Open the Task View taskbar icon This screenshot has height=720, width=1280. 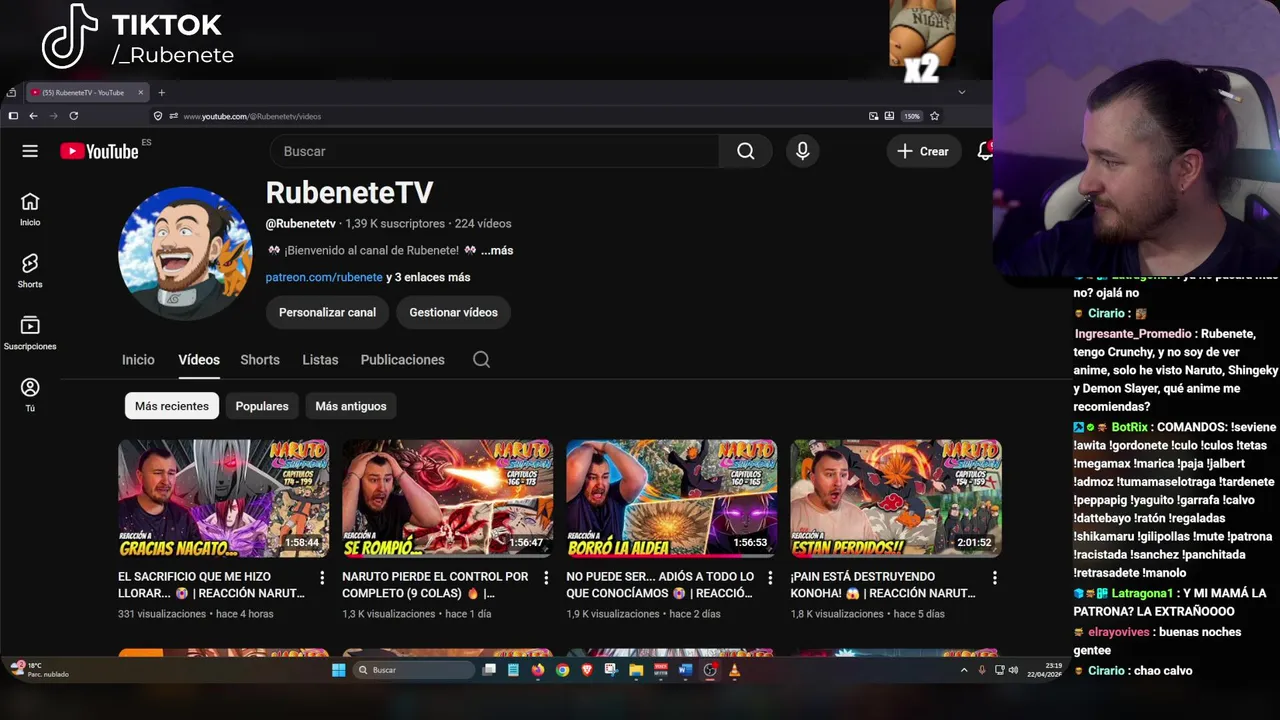[x=489, y=670]
